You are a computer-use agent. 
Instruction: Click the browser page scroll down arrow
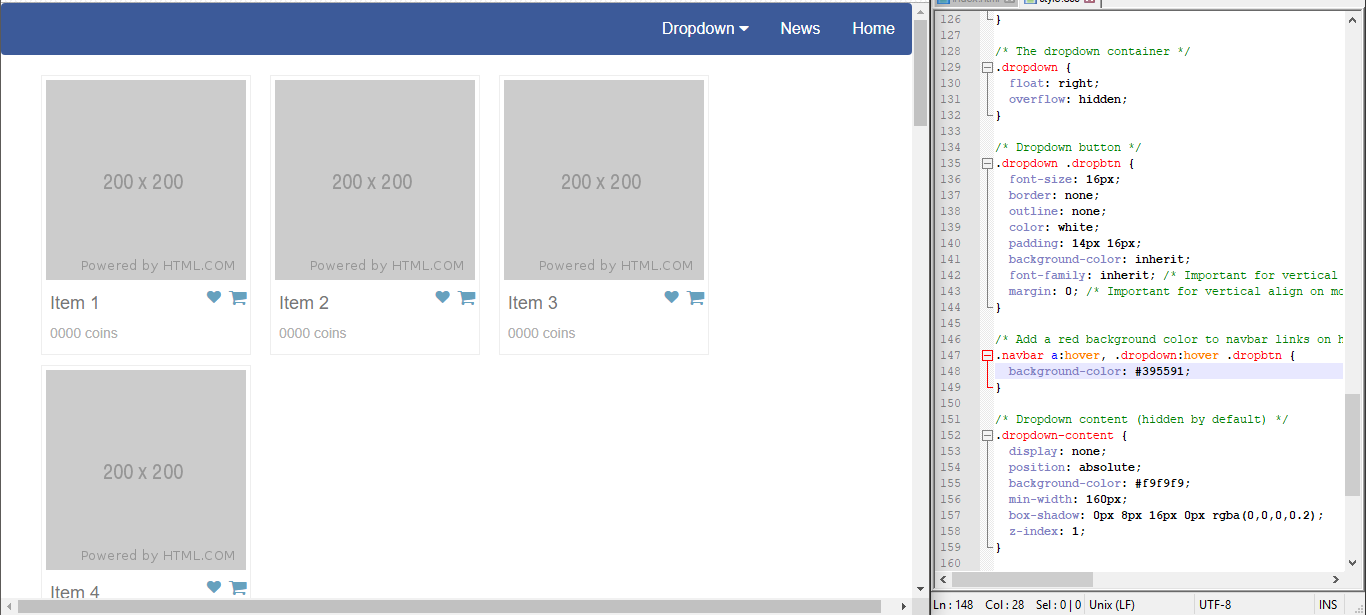pos(920,590)
